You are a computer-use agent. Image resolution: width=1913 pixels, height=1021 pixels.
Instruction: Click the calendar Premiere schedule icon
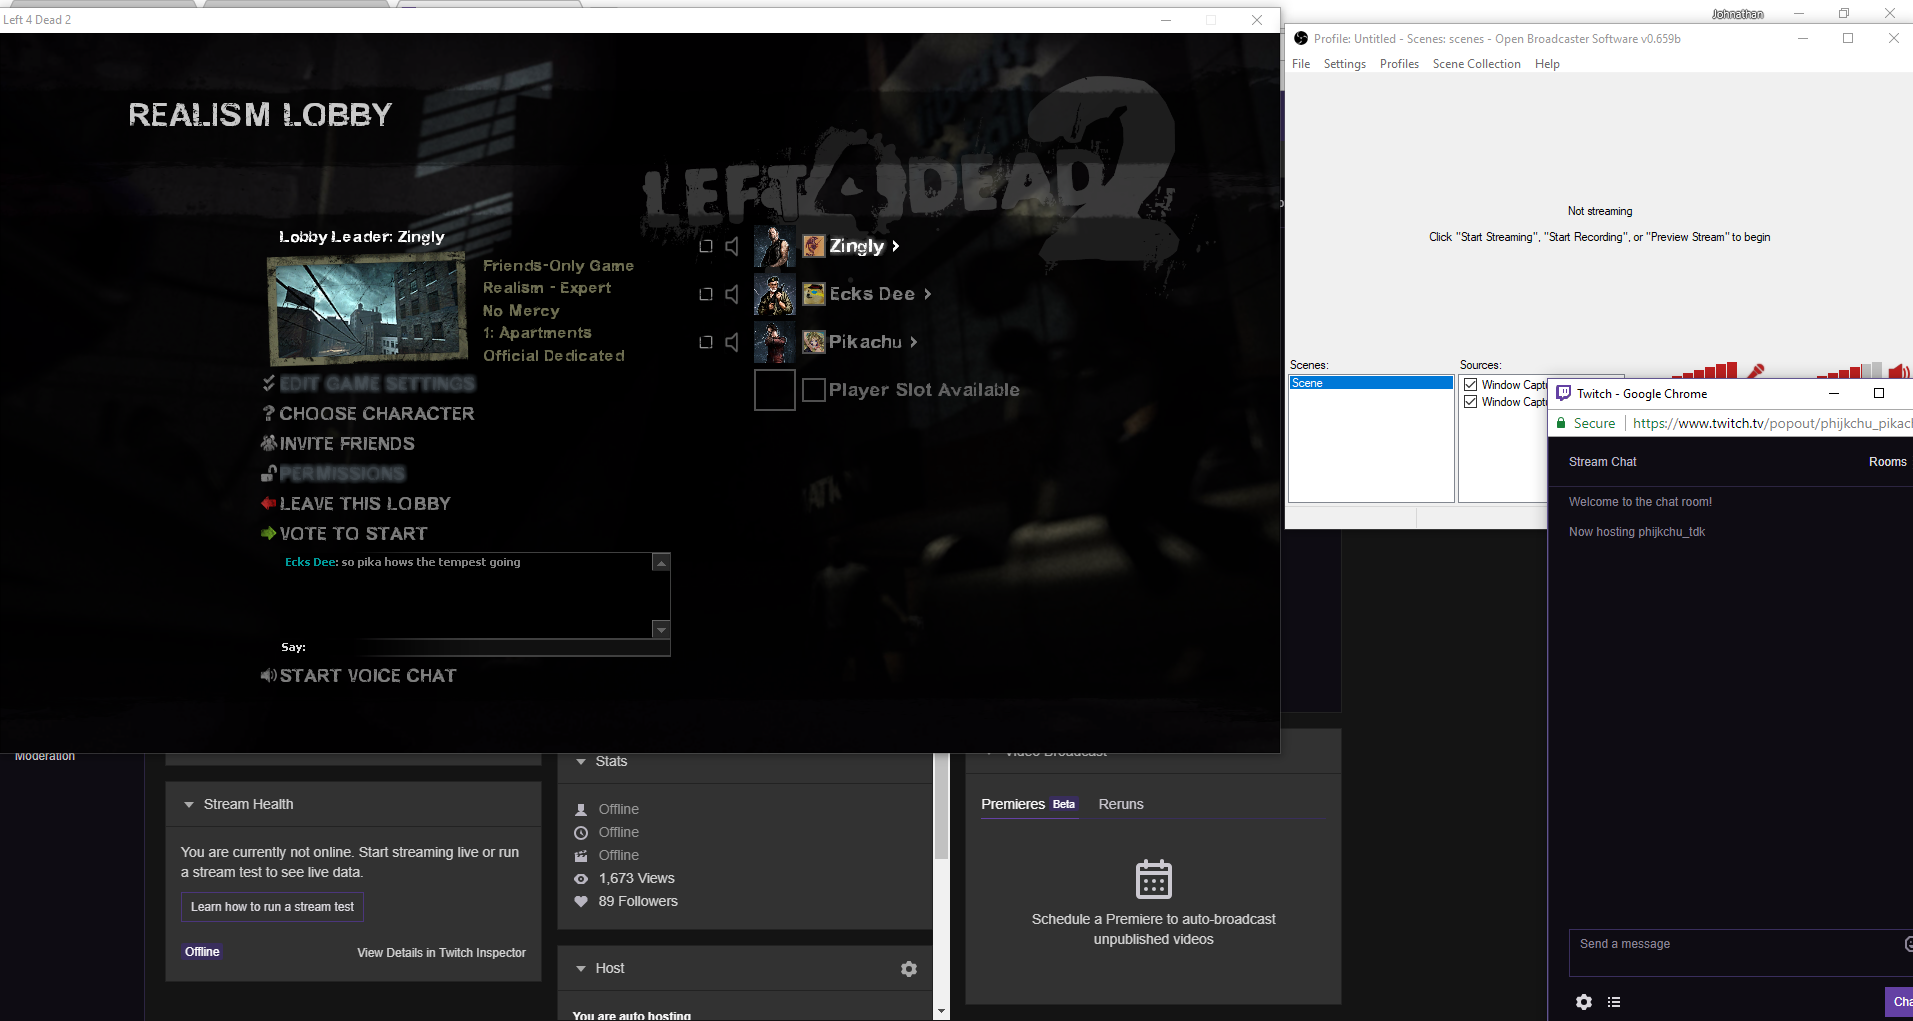coord(1154,879)
